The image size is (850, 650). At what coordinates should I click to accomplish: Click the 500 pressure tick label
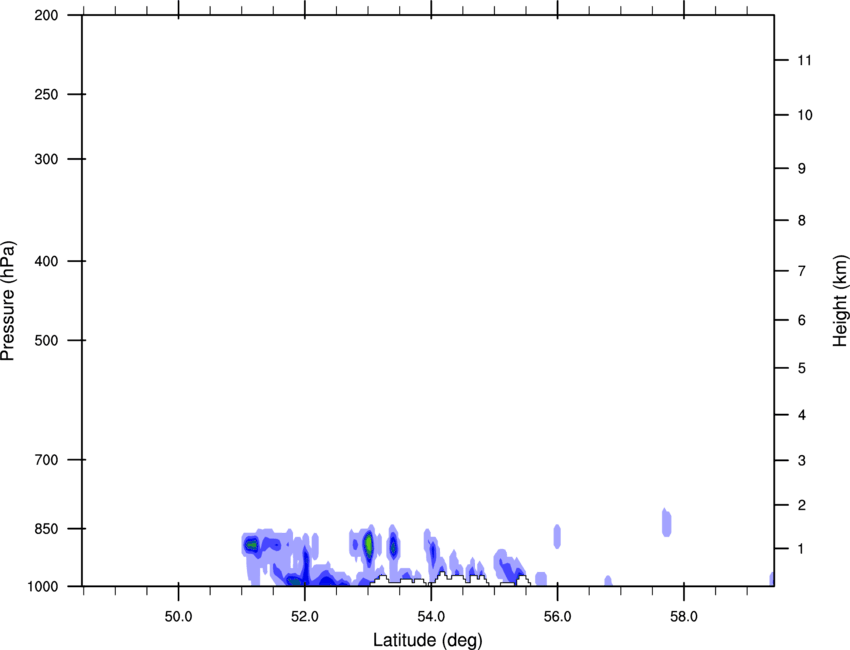[47, 340]
